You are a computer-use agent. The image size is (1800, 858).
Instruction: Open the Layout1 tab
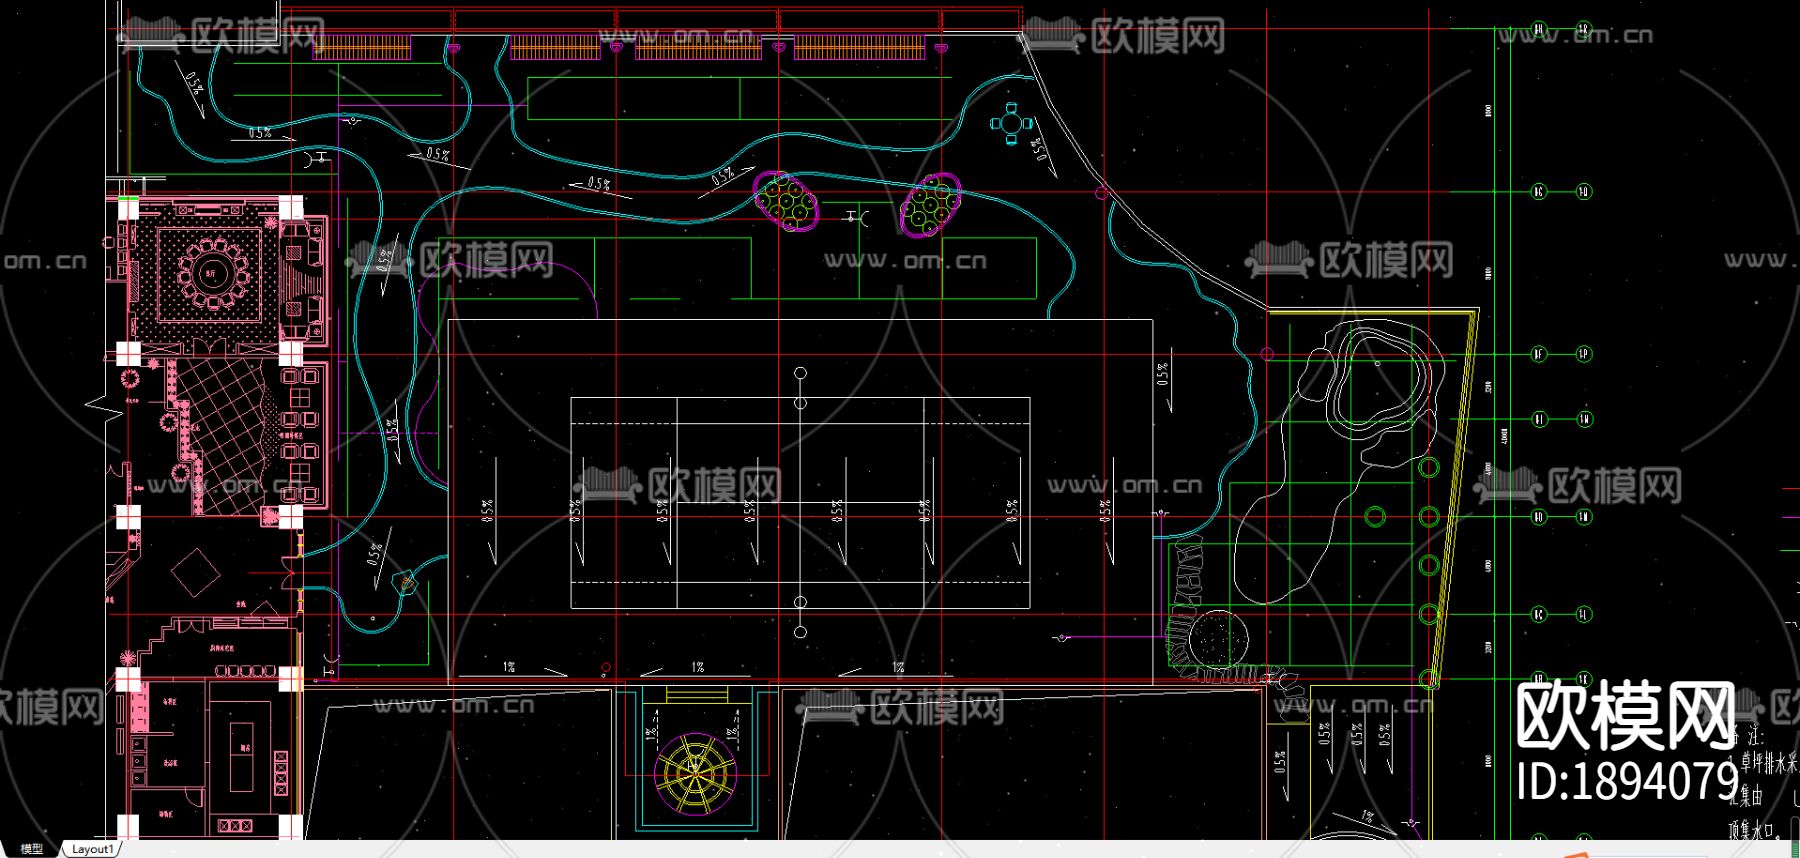pyautogui.click(x=92, y=849)
